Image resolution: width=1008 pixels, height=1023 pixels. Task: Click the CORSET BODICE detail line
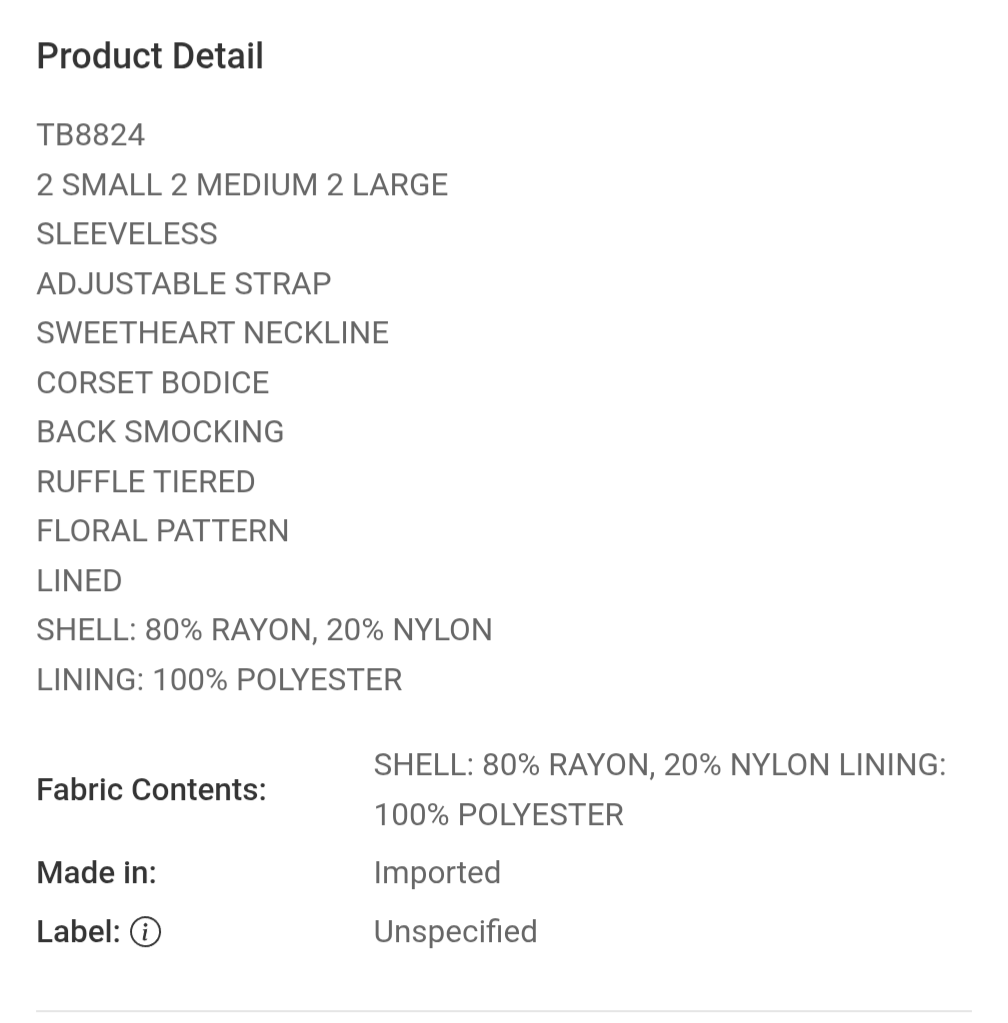tap(153, 382)
